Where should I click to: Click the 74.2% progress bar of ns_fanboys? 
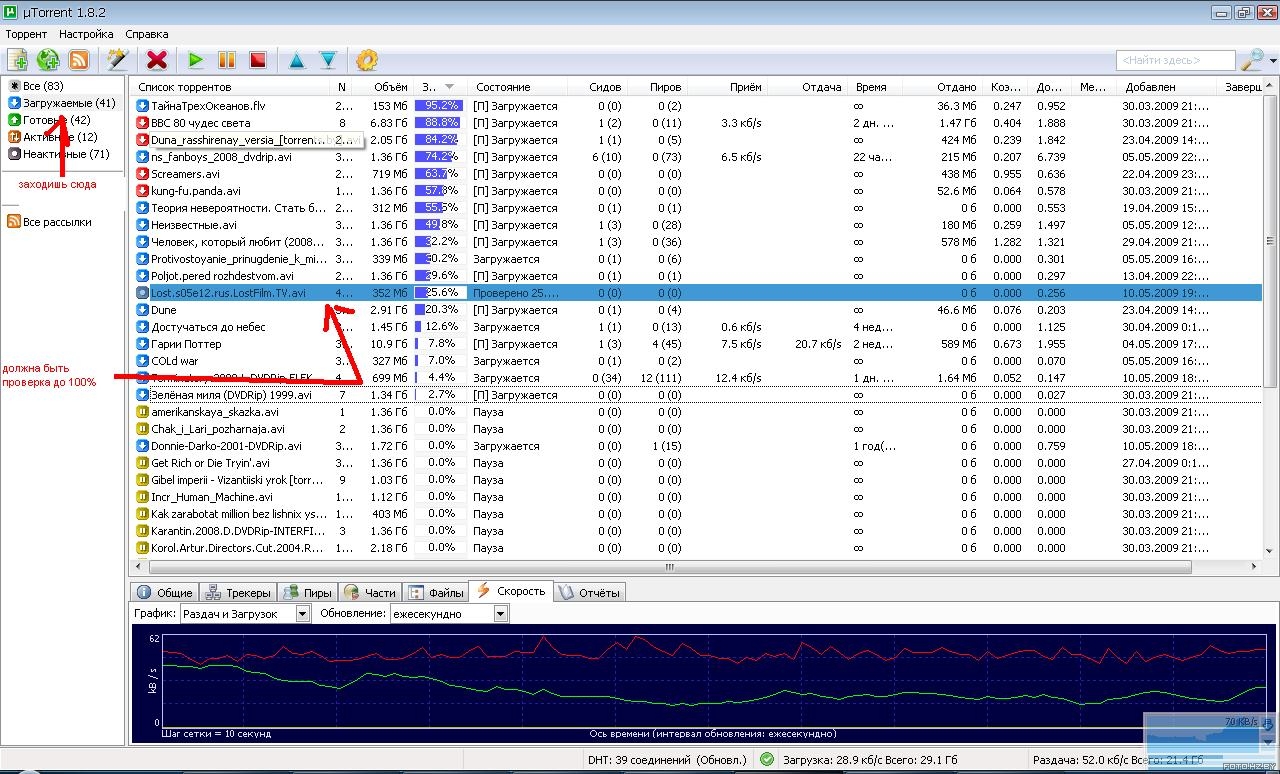[441, 157]
